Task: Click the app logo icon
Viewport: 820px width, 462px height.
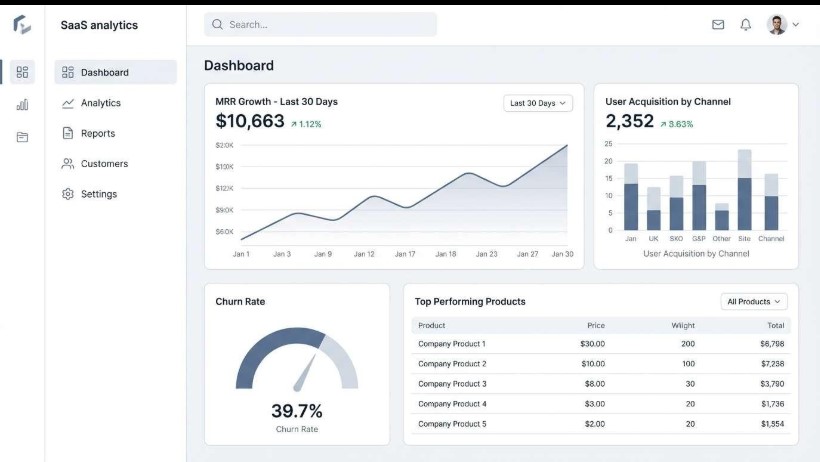Action: 22,25
